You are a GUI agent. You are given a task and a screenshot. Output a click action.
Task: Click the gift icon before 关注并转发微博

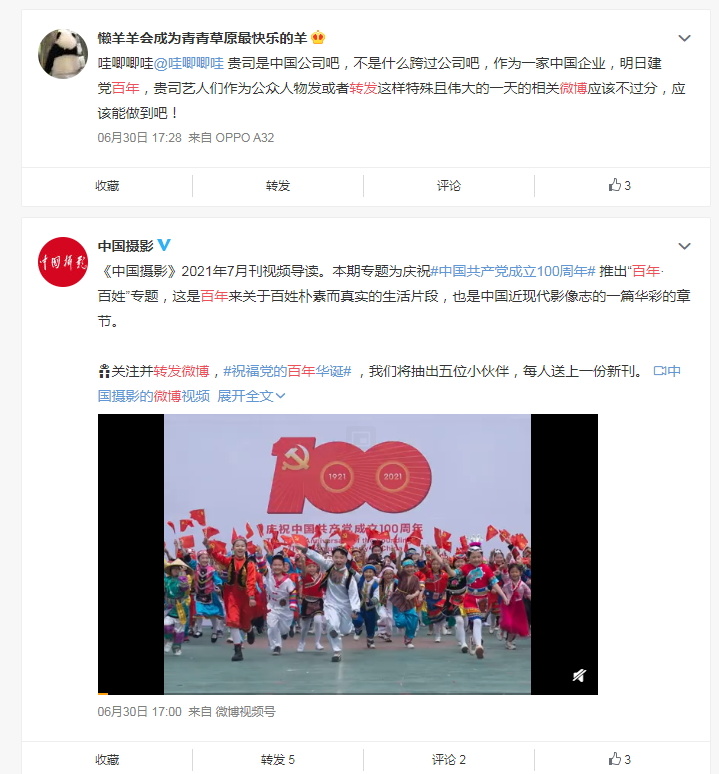pos(104,371)
